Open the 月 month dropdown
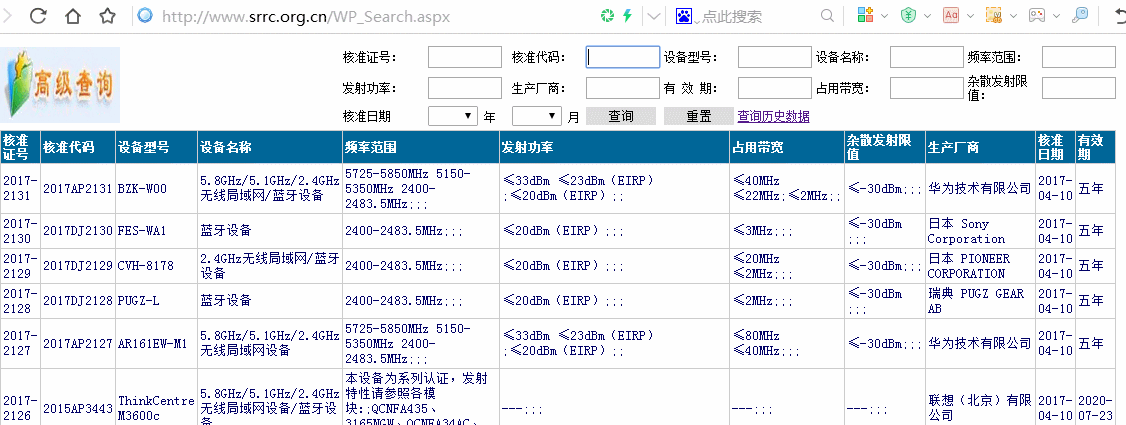The height and width of the screenshot is (425, 1126). point(536,116)
